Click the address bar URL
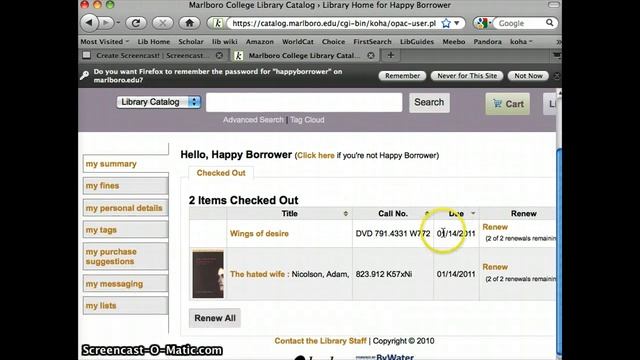The image size is (640, 360). (334, 23)
